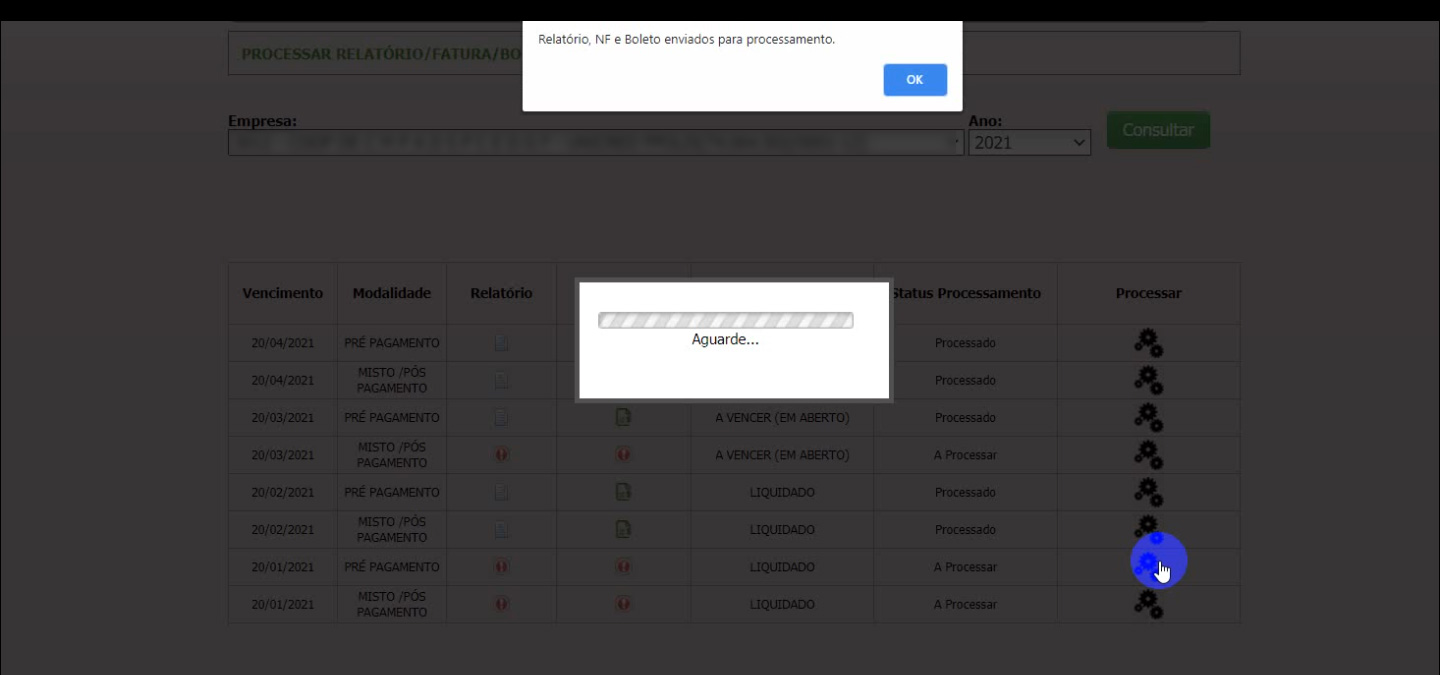
Task: Click LIQUIDADO in the 20/02/2021 PRÉ PAGAMENTO row
Action: click(782, 492)
